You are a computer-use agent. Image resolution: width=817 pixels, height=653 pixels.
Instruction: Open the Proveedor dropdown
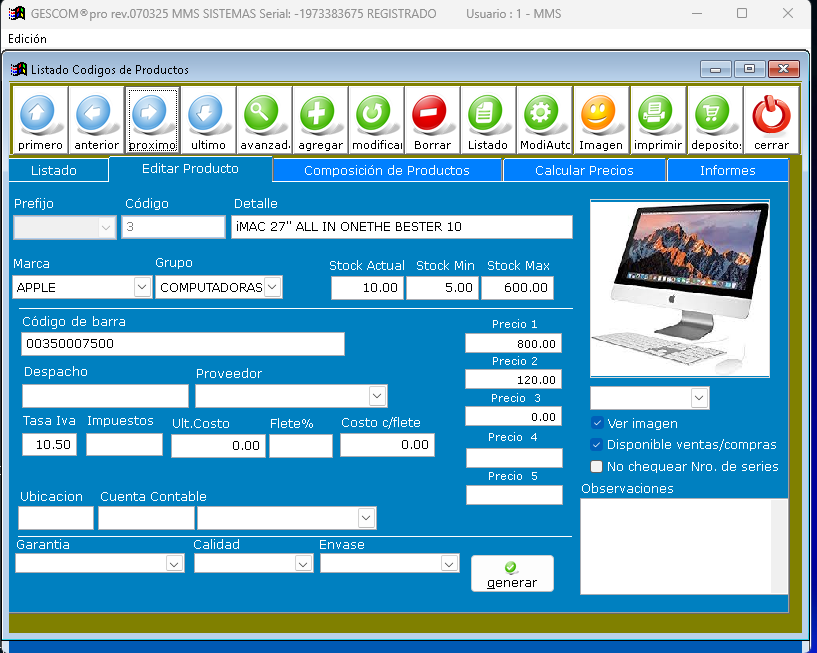(x=378, y=396)
